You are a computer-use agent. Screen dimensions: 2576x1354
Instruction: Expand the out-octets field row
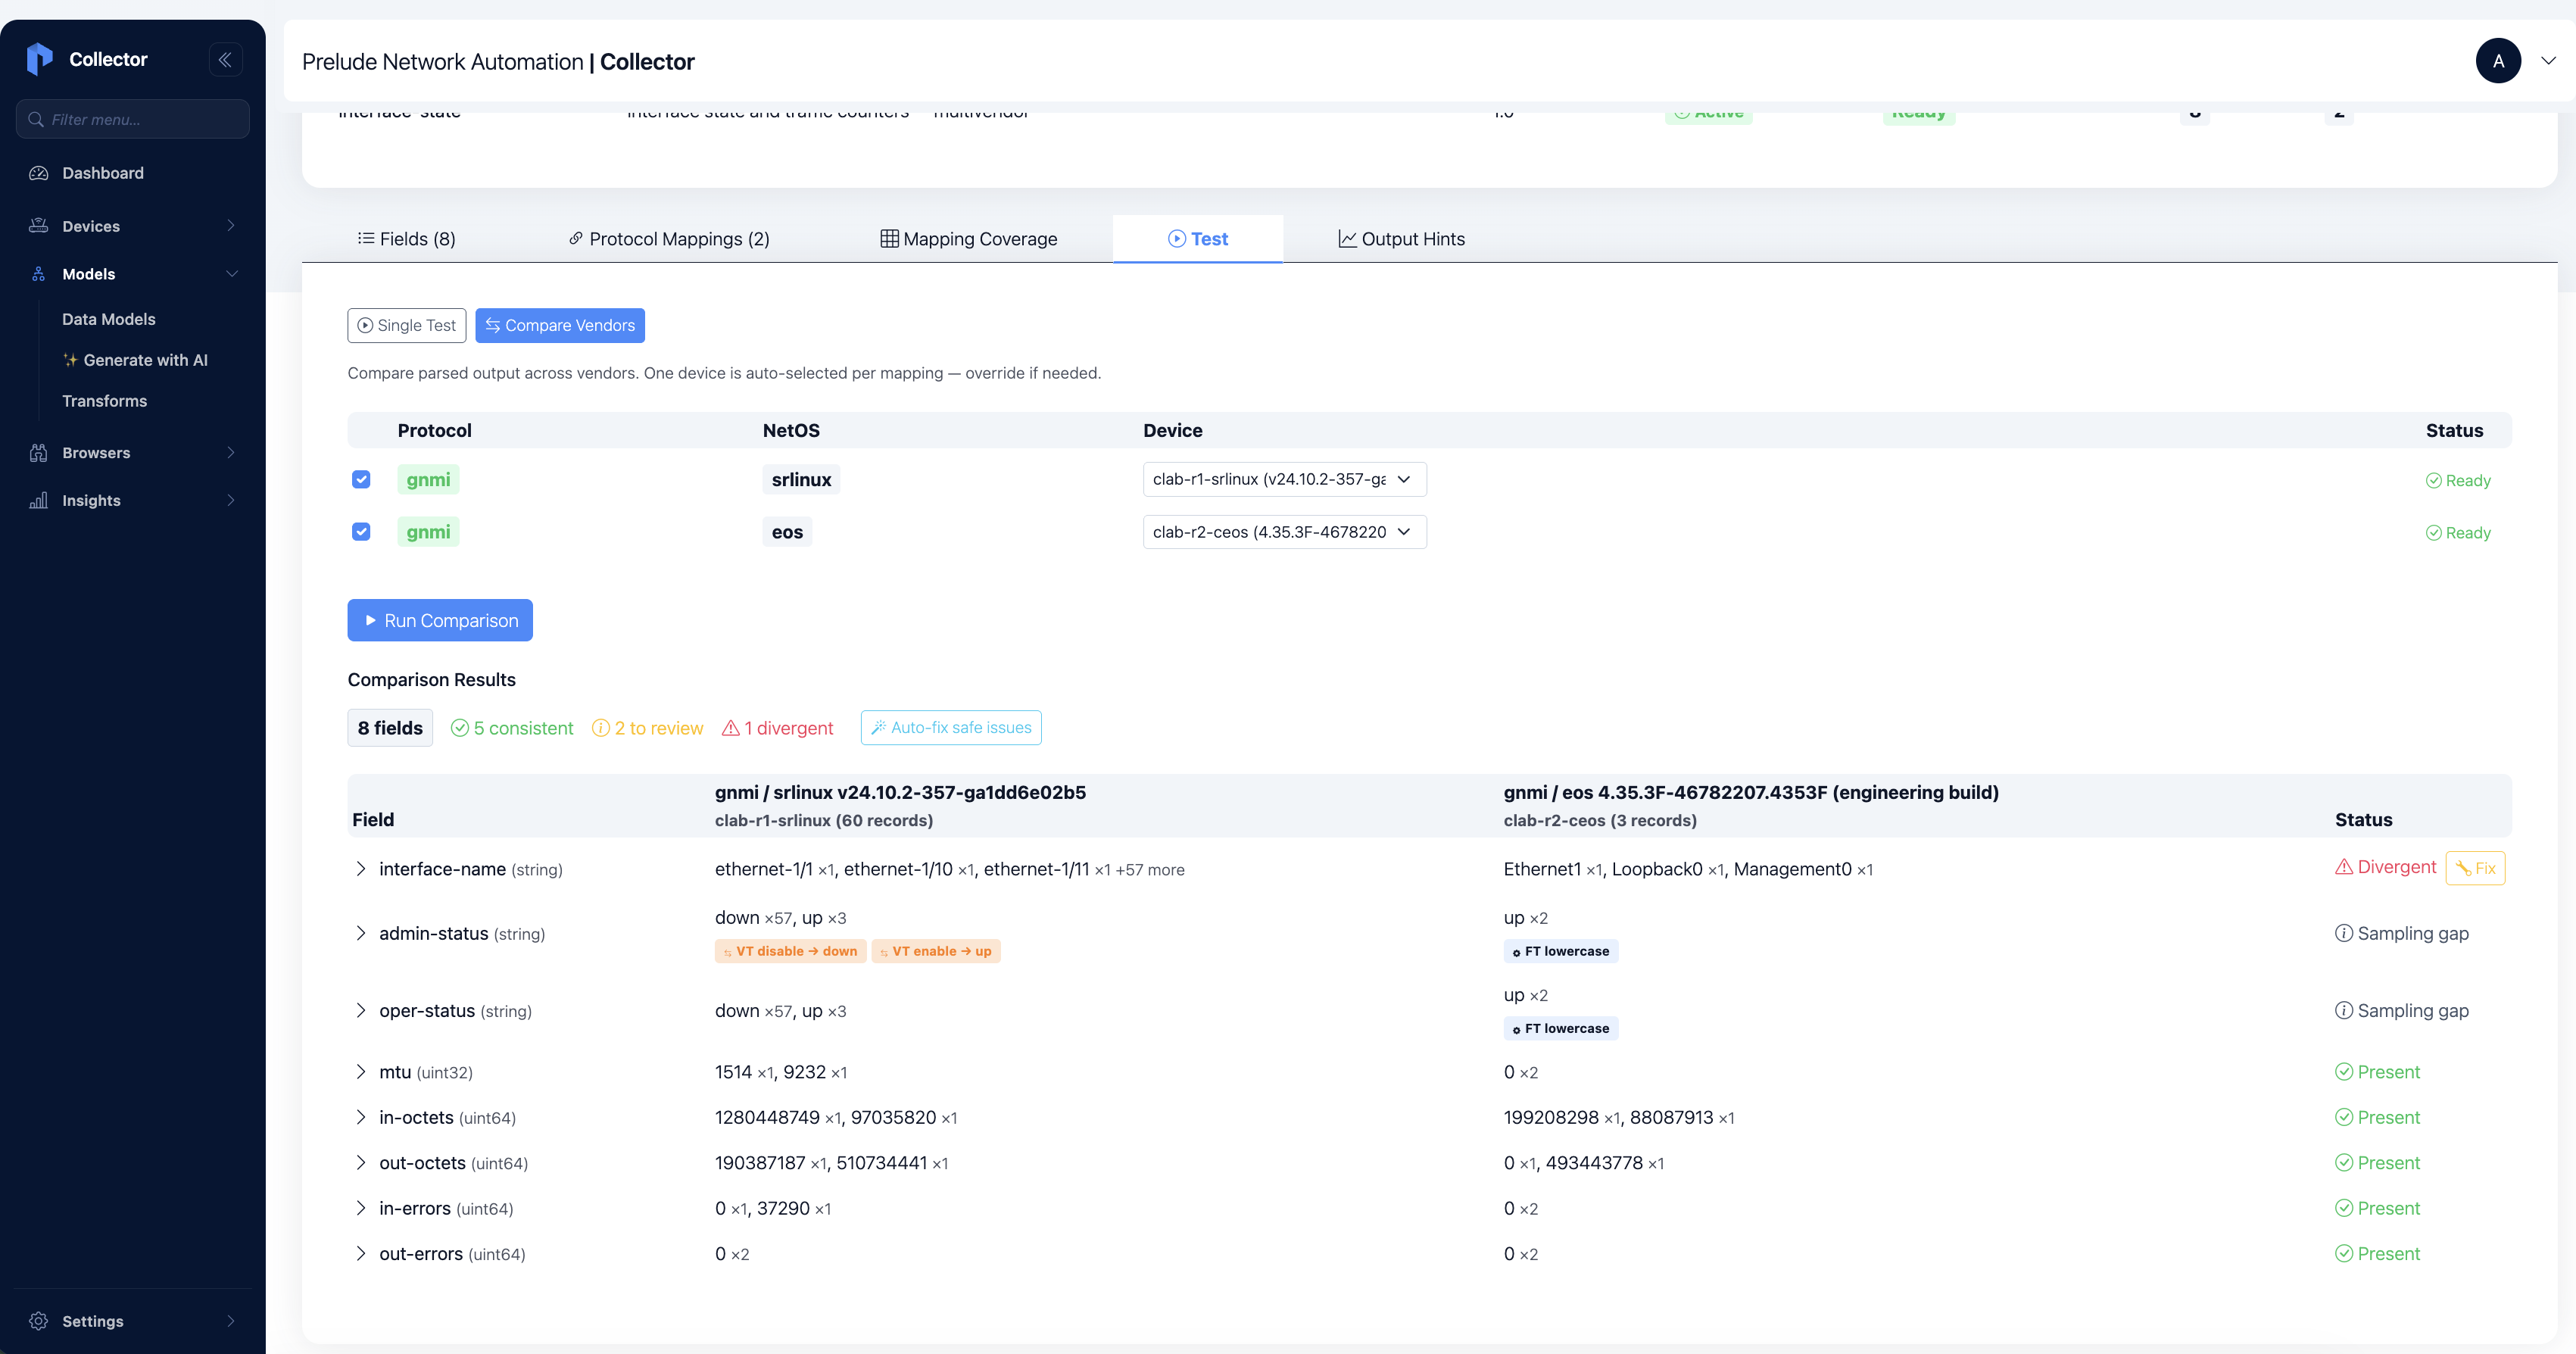point(361,1163)
